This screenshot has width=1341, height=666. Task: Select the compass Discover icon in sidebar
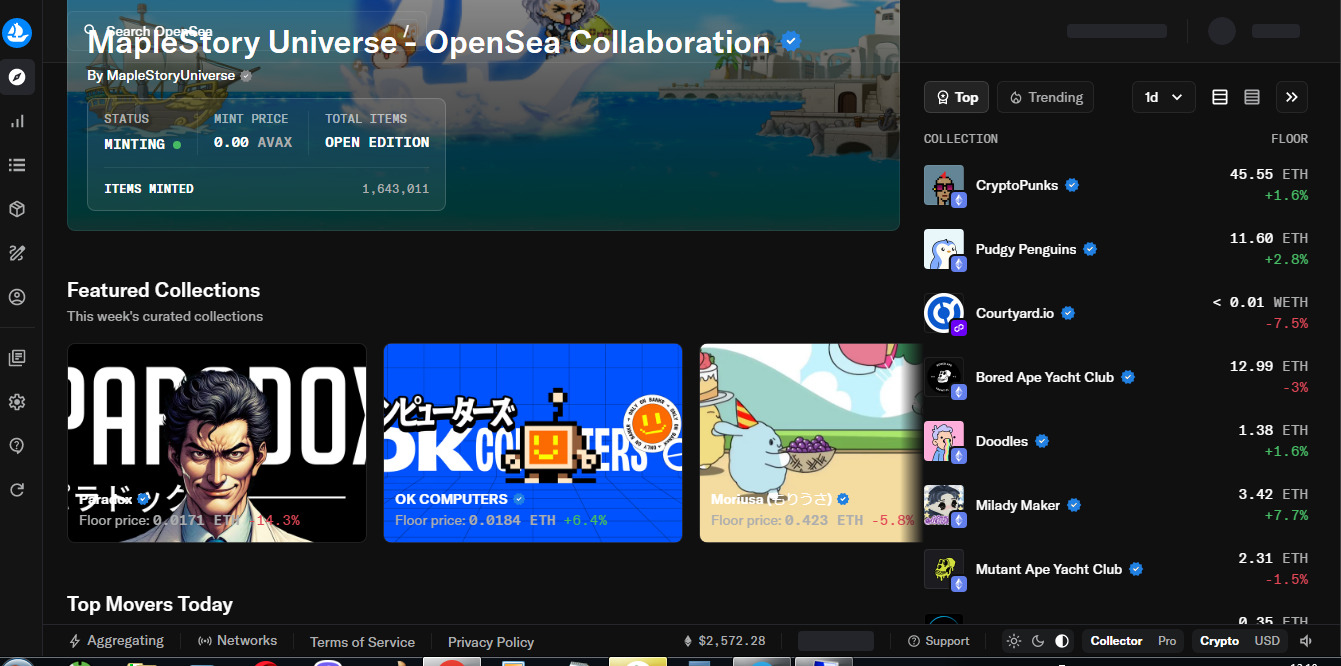point(17,77)
